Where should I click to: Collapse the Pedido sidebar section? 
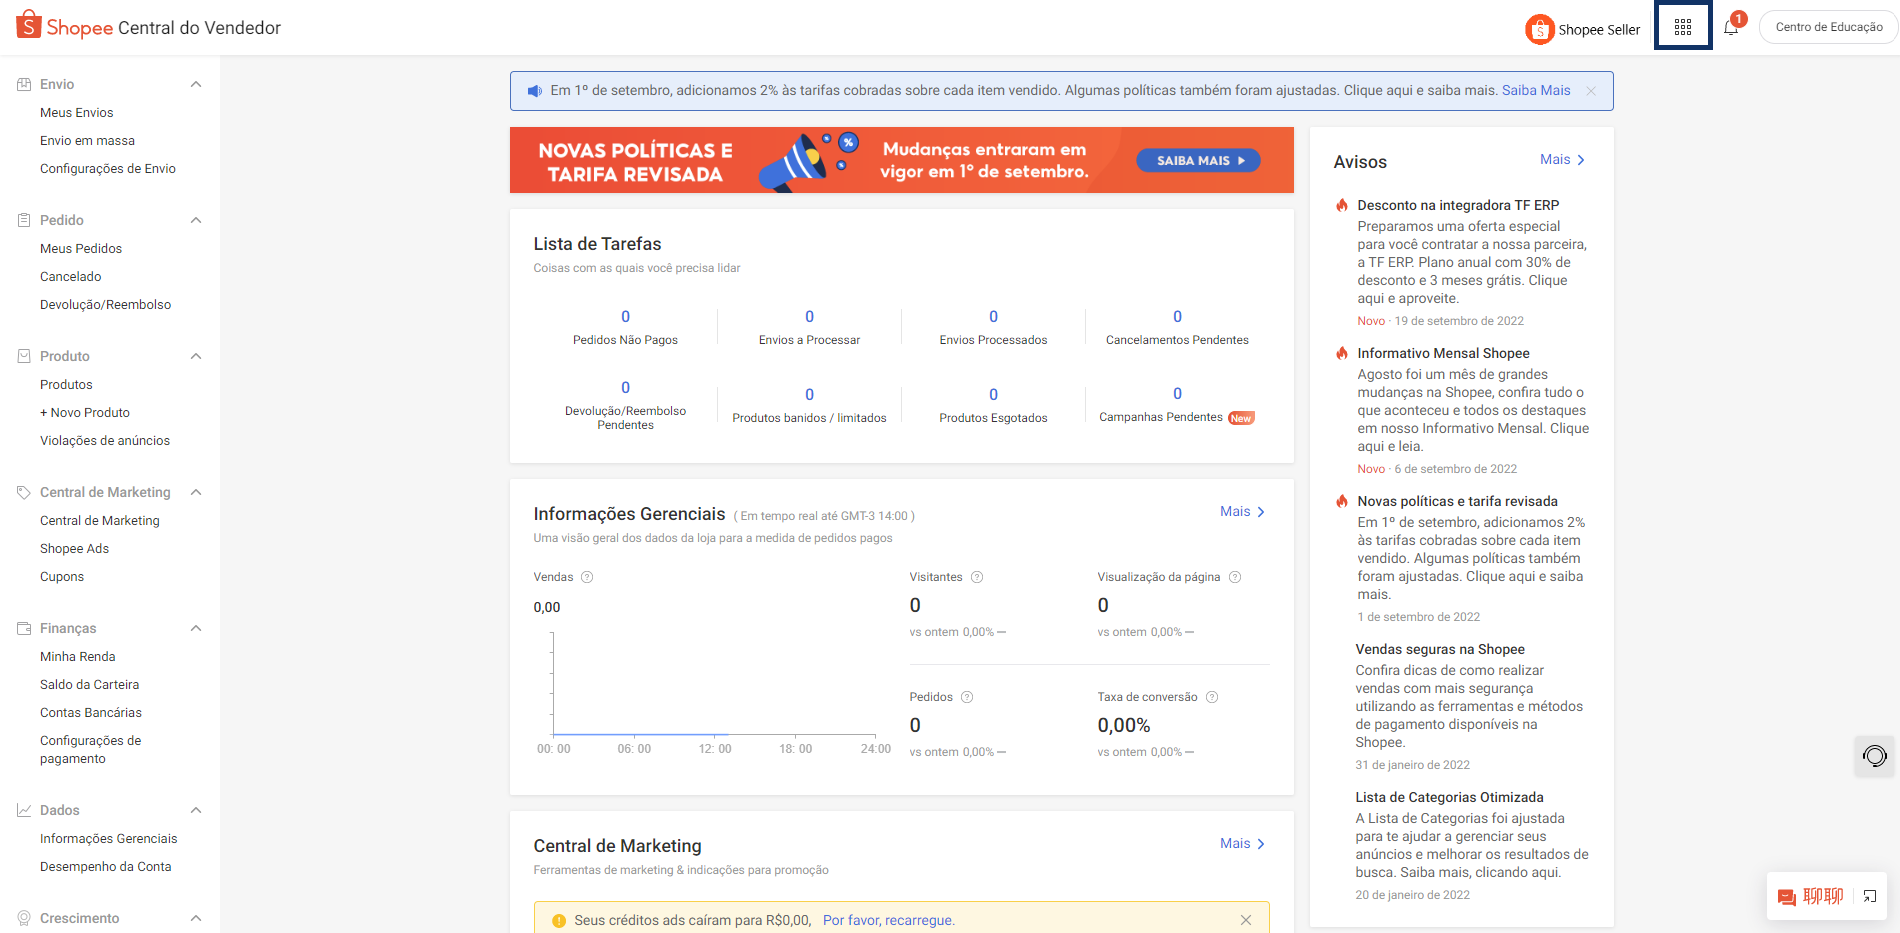point(196,220)
